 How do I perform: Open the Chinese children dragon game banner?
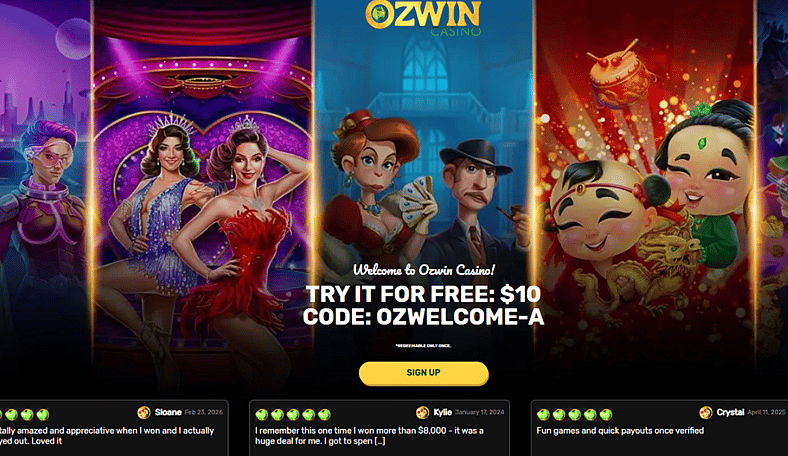[645, 196]
